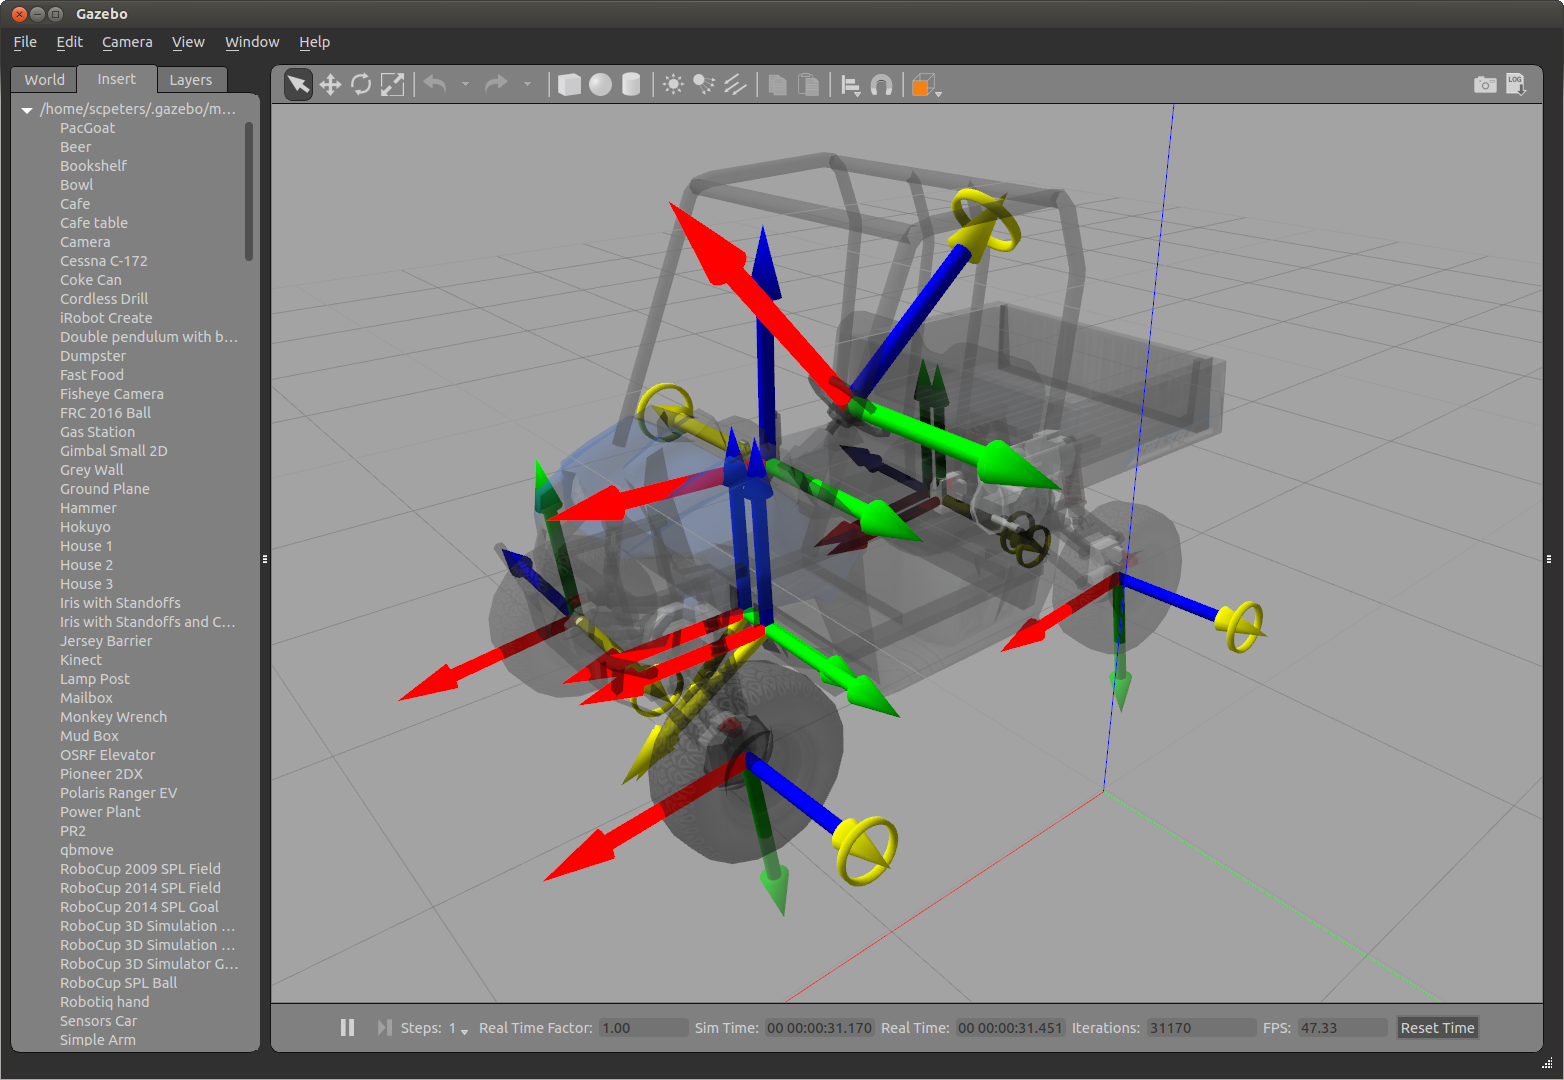1564x1080 pixels.
Task: Insert the Polaris Ranger EV model
Action: (x=118, y=793)
